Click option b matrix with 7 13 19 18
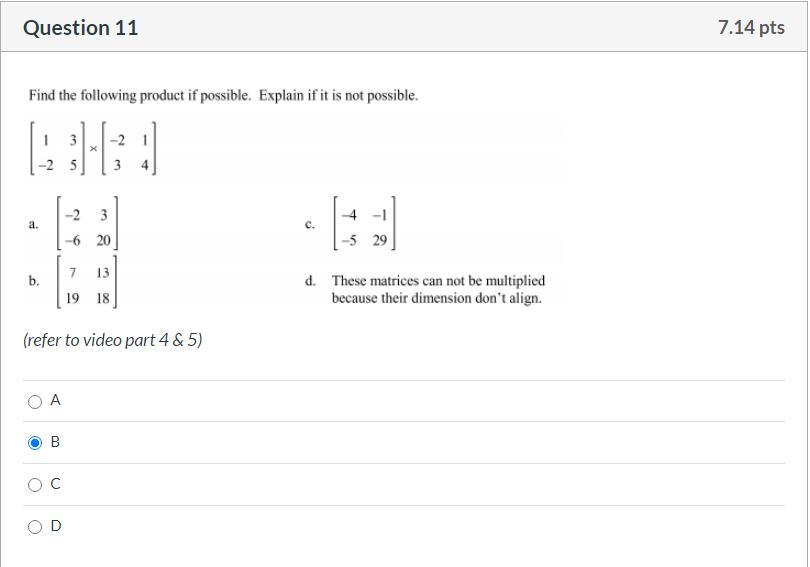The height and width of the screenshot is (567, 810). coord(89,284)
